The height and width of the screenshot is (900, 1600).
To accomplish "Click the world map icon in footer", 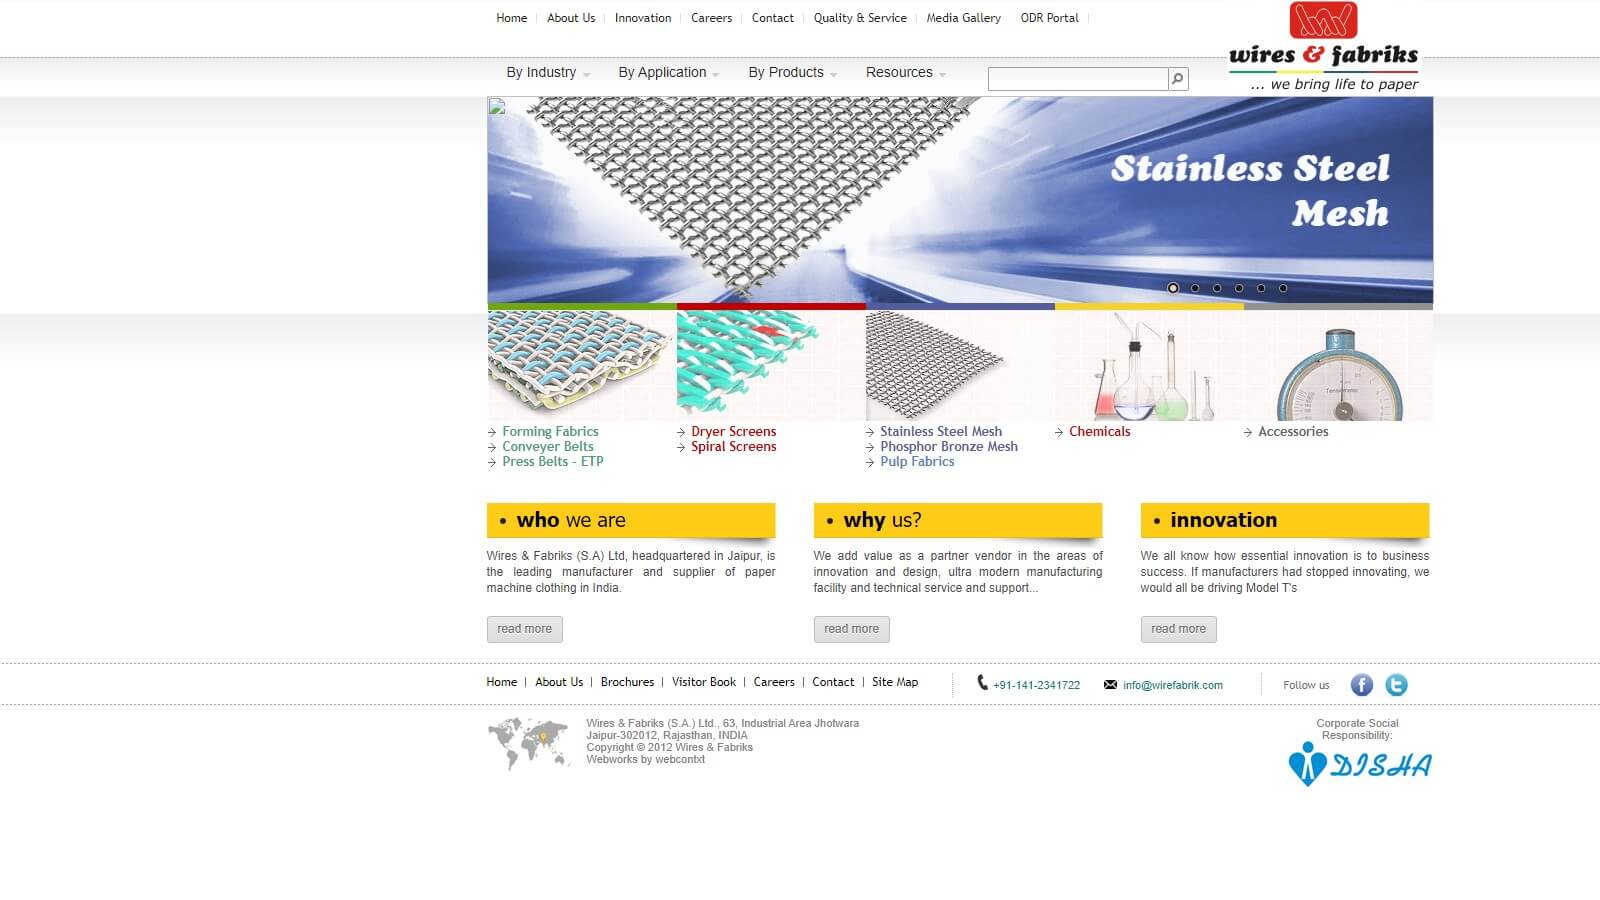I will tap(528, 744).
